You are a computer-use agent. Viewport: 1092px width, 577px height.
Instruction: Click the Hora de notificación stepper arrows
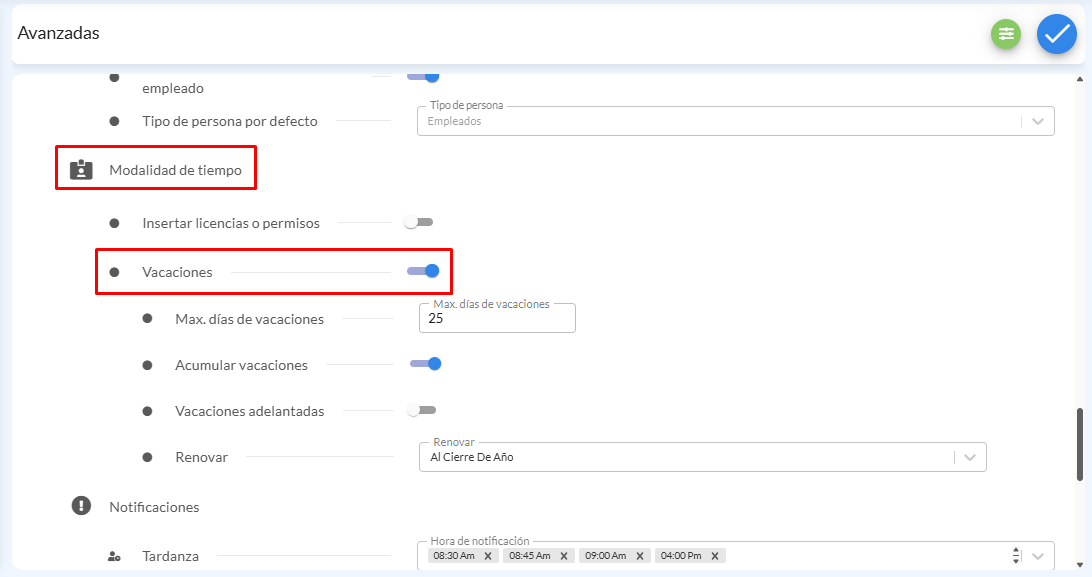[x=1016, y=556]
